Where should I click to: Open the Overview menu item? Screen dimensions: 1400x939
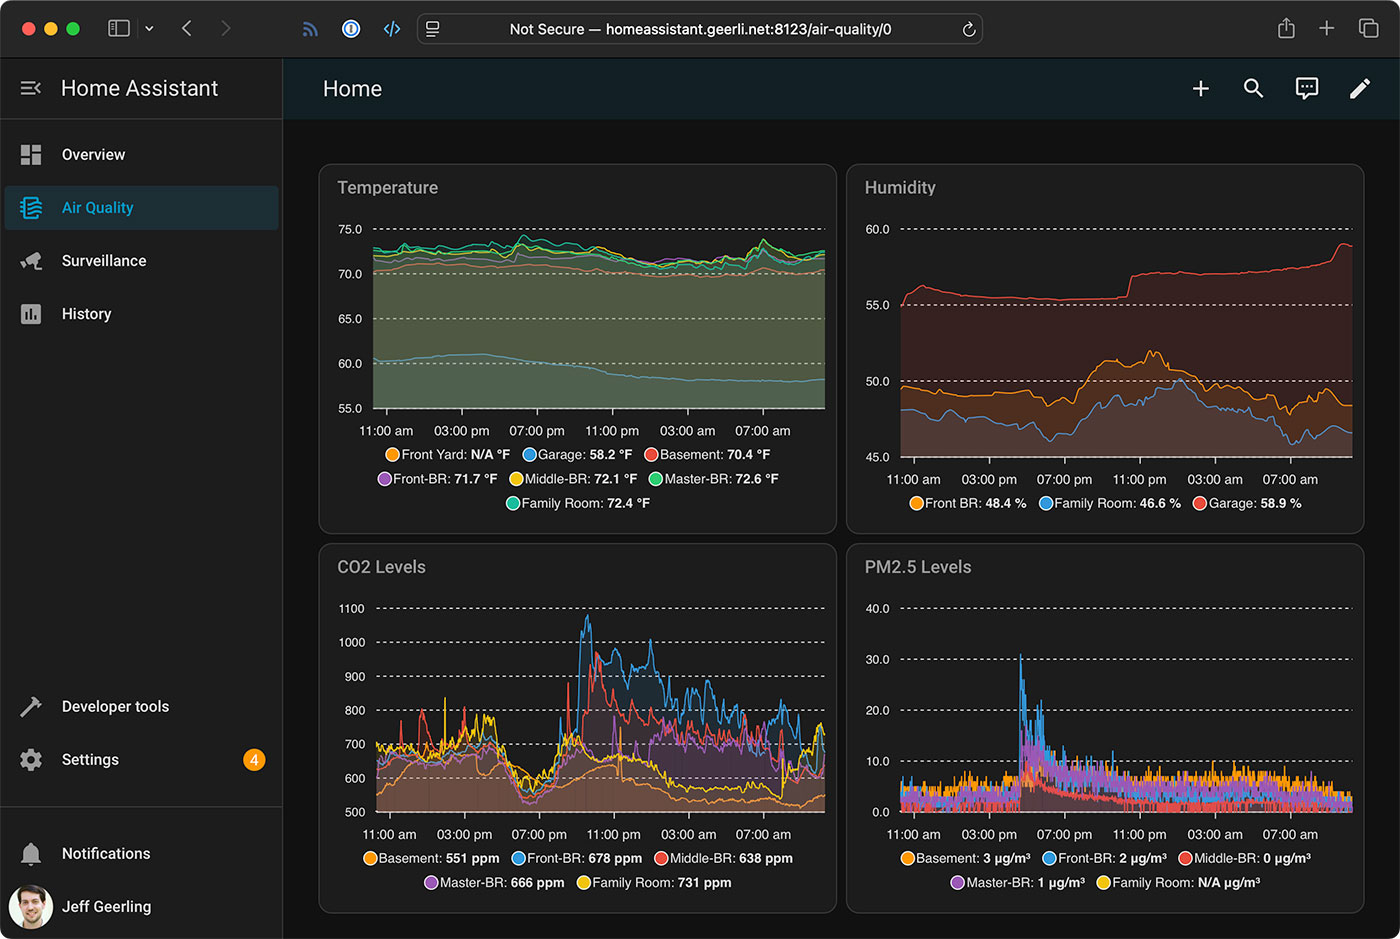coord(141,155)
